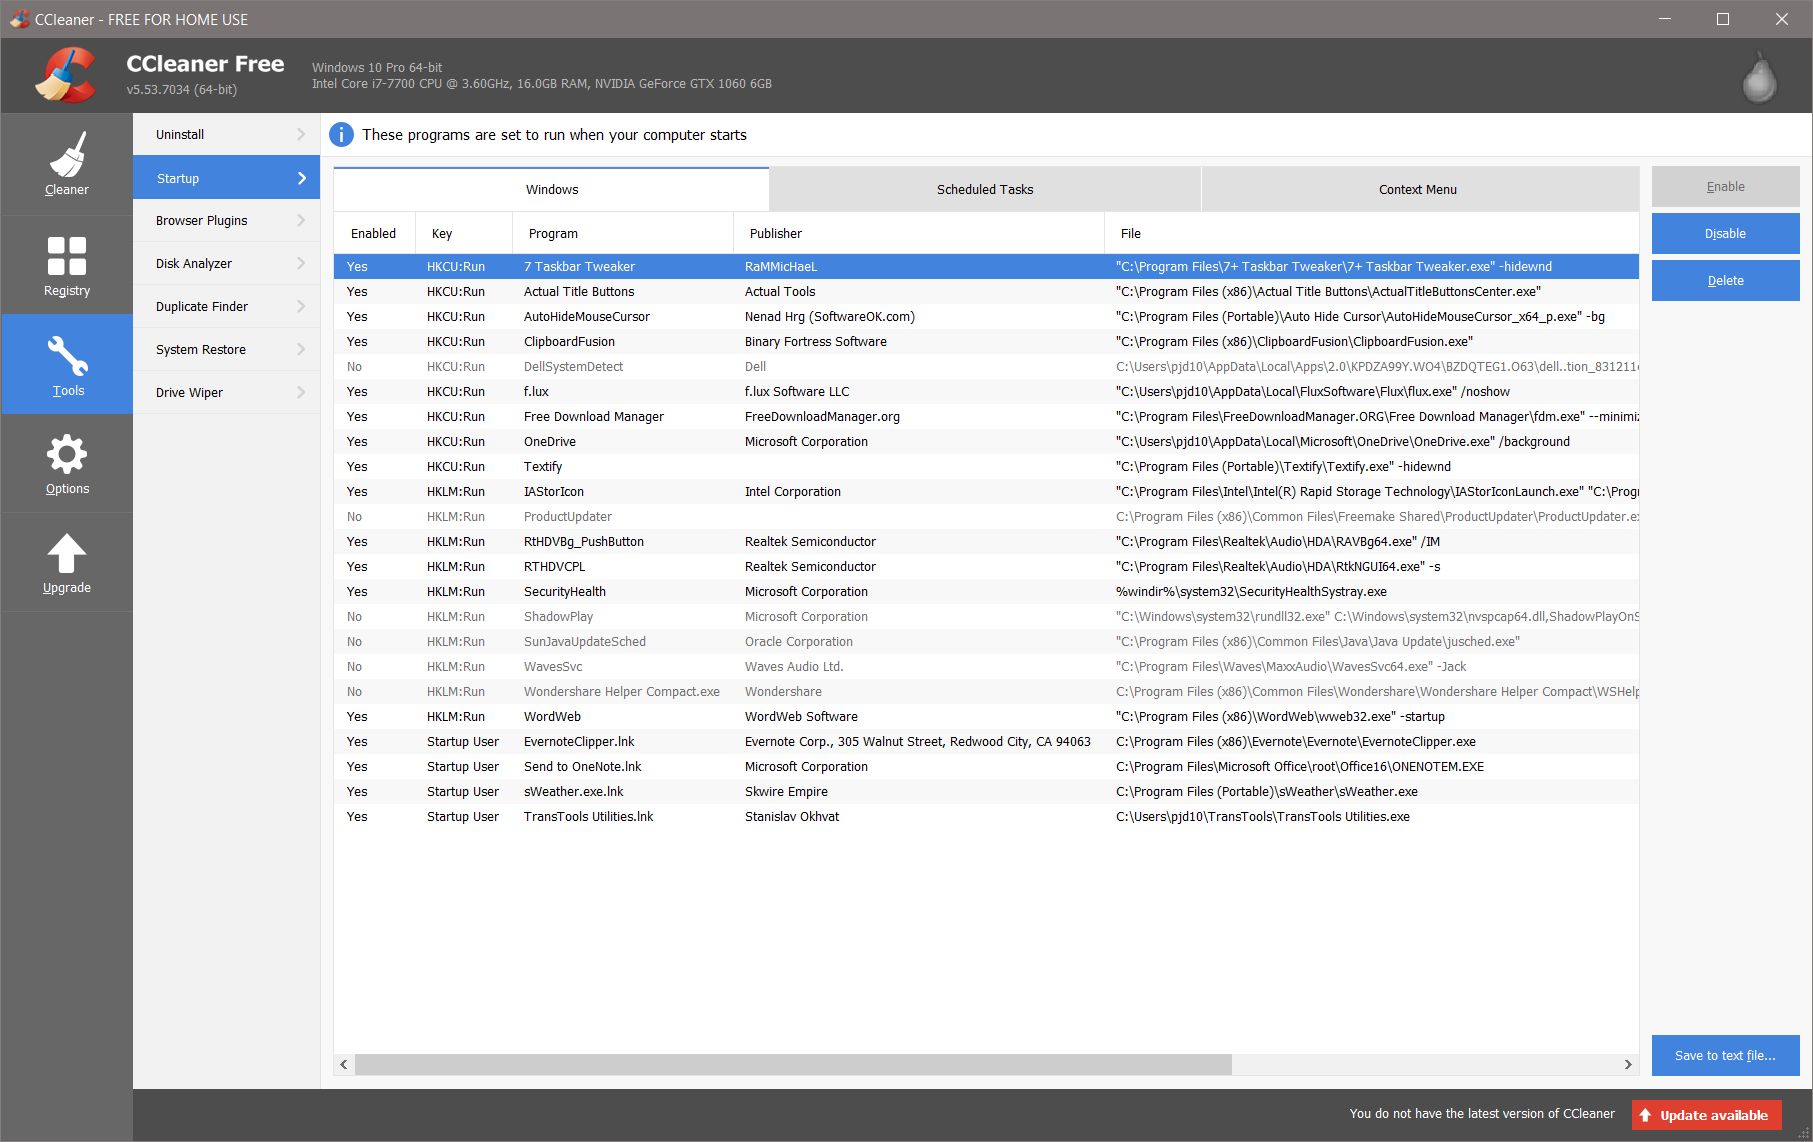Click the pear icon in header
The height and width of the screenshot is (1142, 1813).
click(1759, 76)
